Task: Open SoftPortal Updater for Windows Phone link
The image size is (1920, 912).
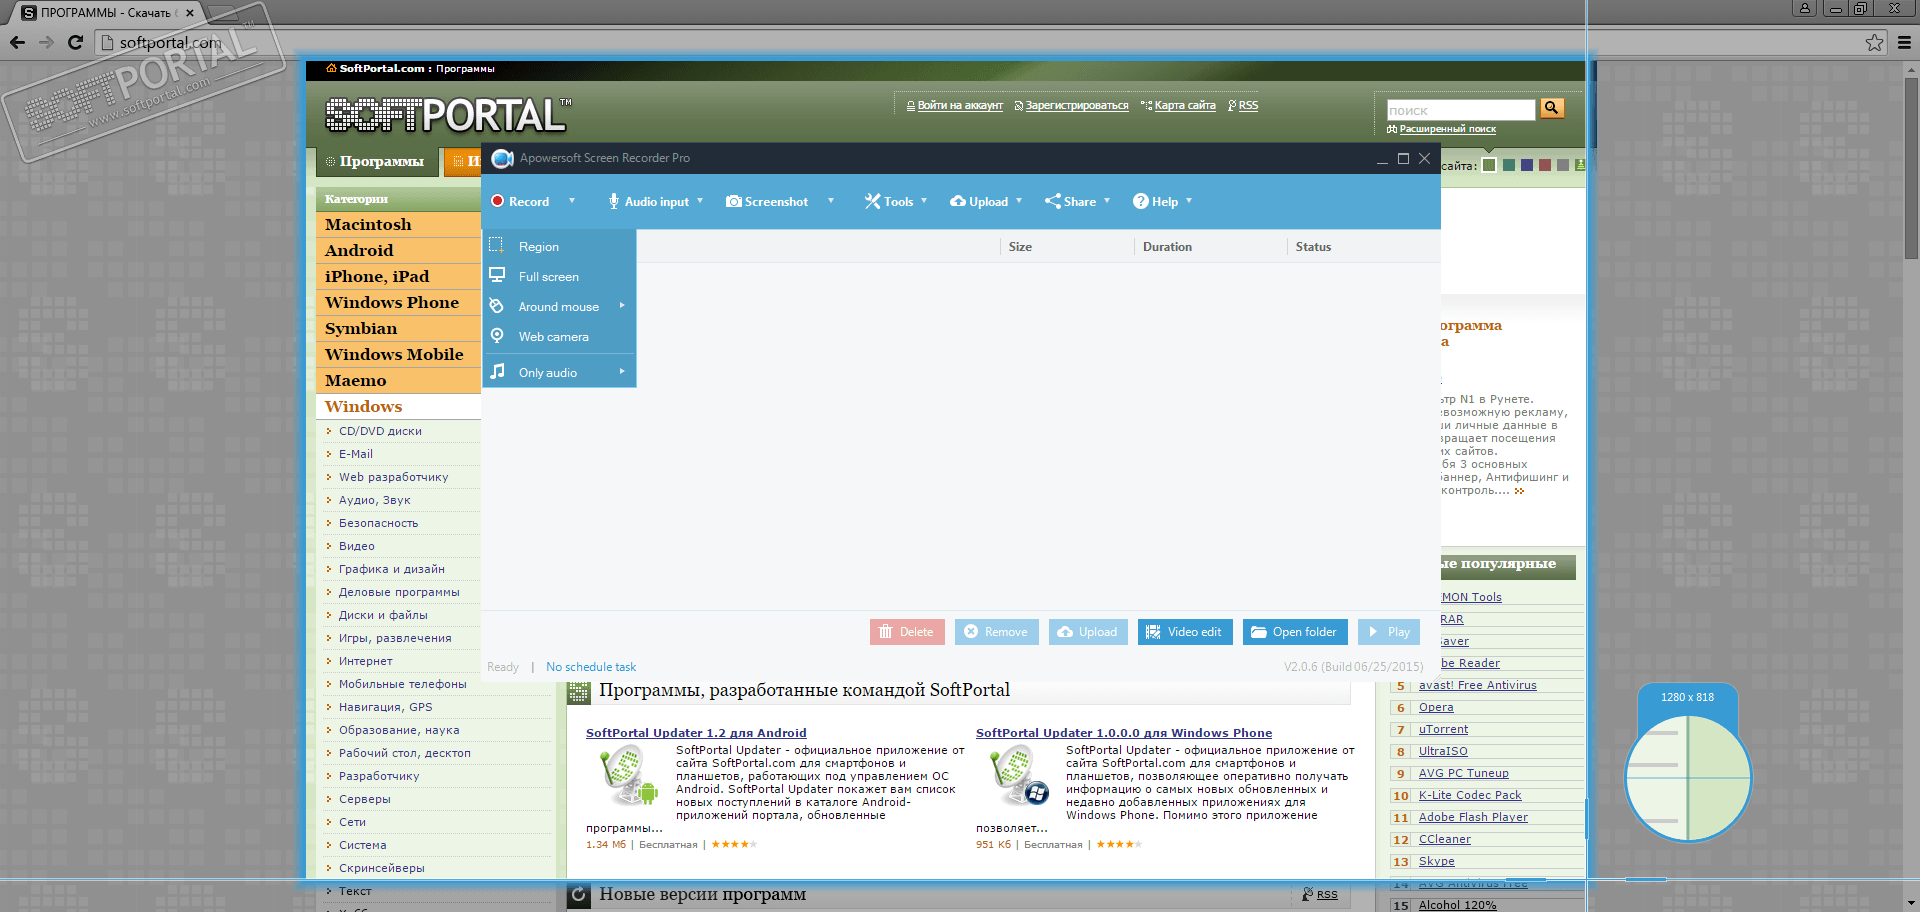Action: pos(1124,733)
